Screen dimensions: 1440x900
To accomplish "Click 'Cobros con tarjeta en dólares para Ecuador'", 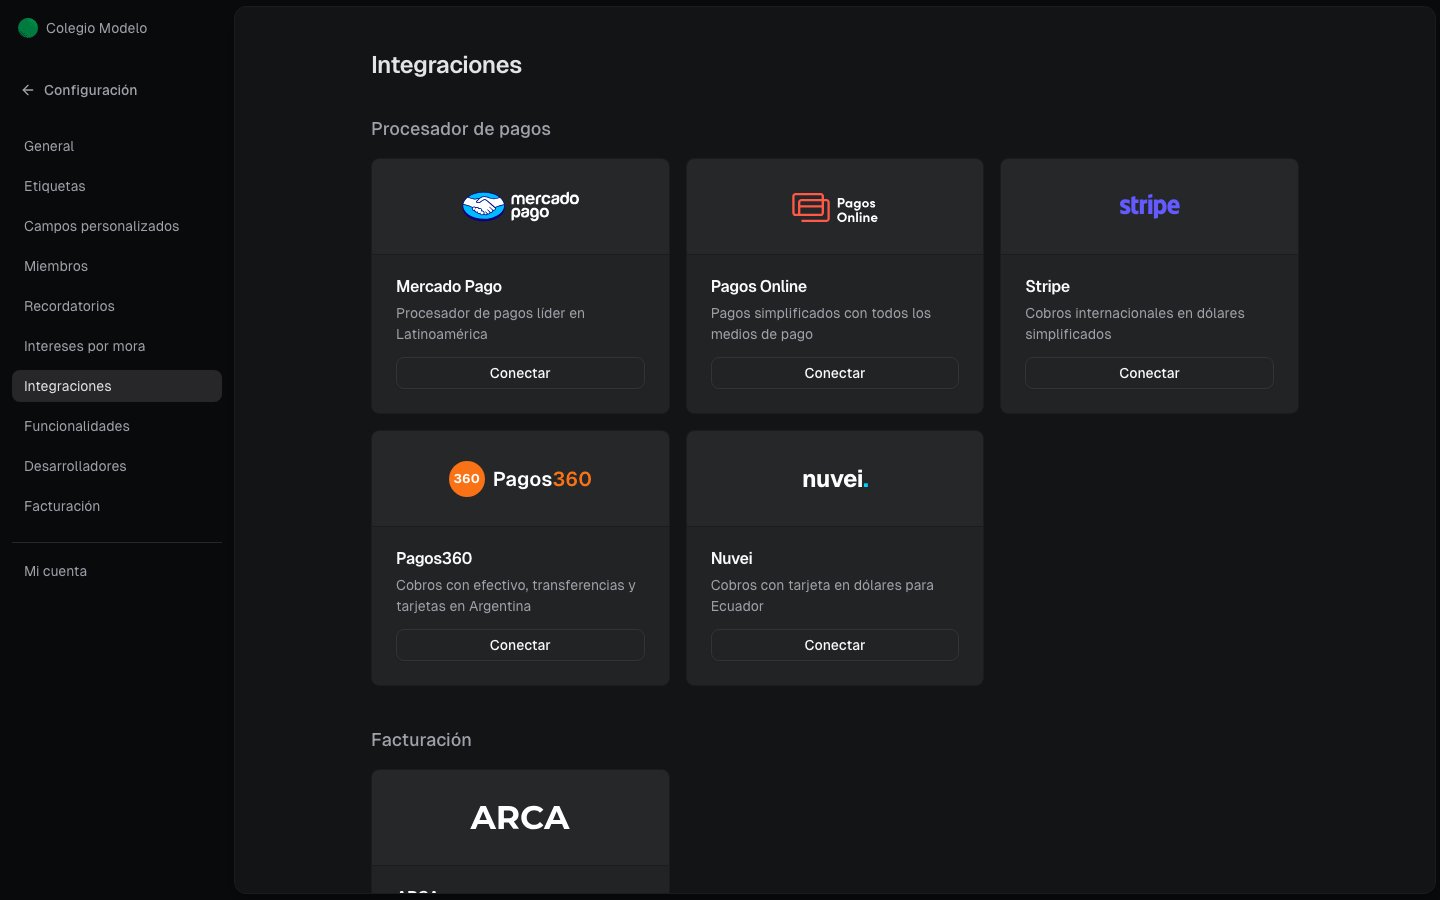I will click(x=822, y=596).
